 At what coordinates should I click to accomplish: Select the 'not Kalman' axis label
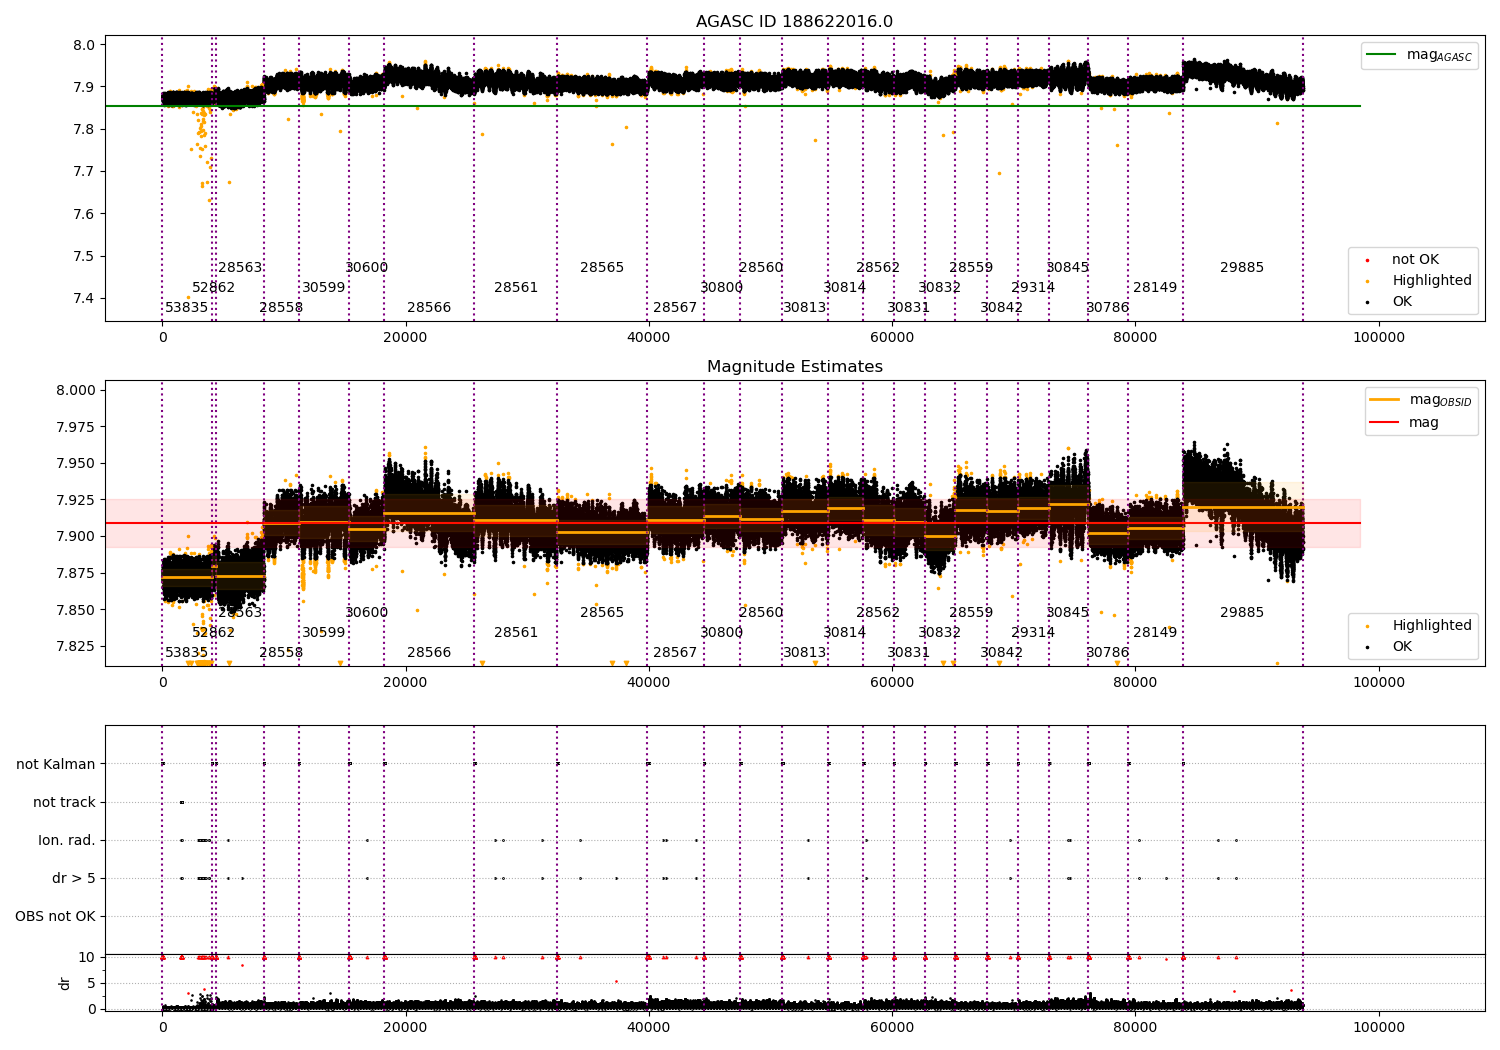pyautogui.click(x=56, y=765)
